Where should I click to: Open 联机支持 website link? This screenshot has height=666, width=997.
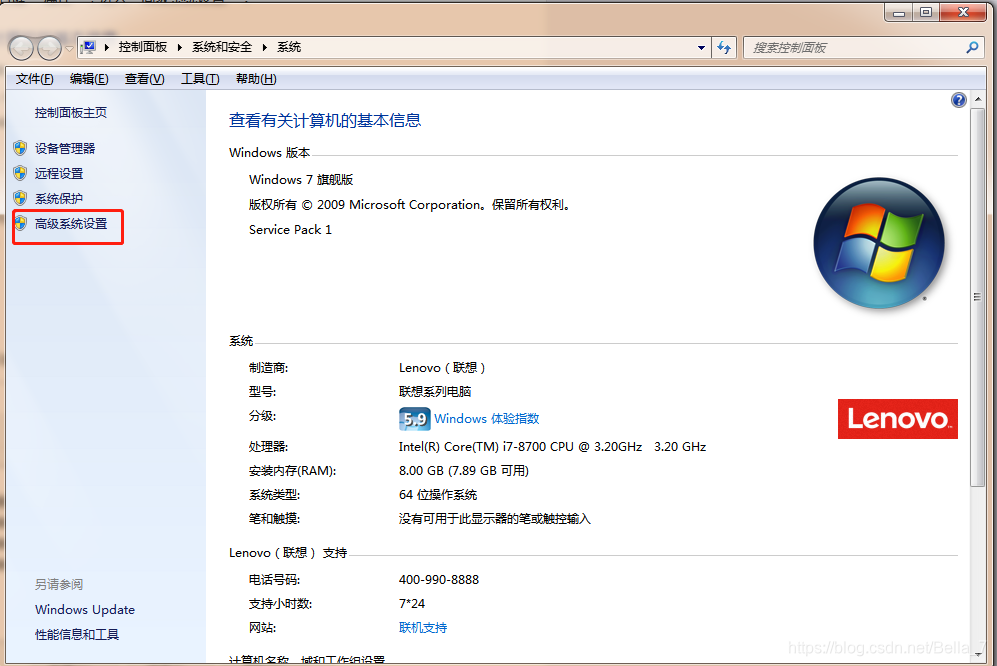pyautogui.click(x=423, y=628)
